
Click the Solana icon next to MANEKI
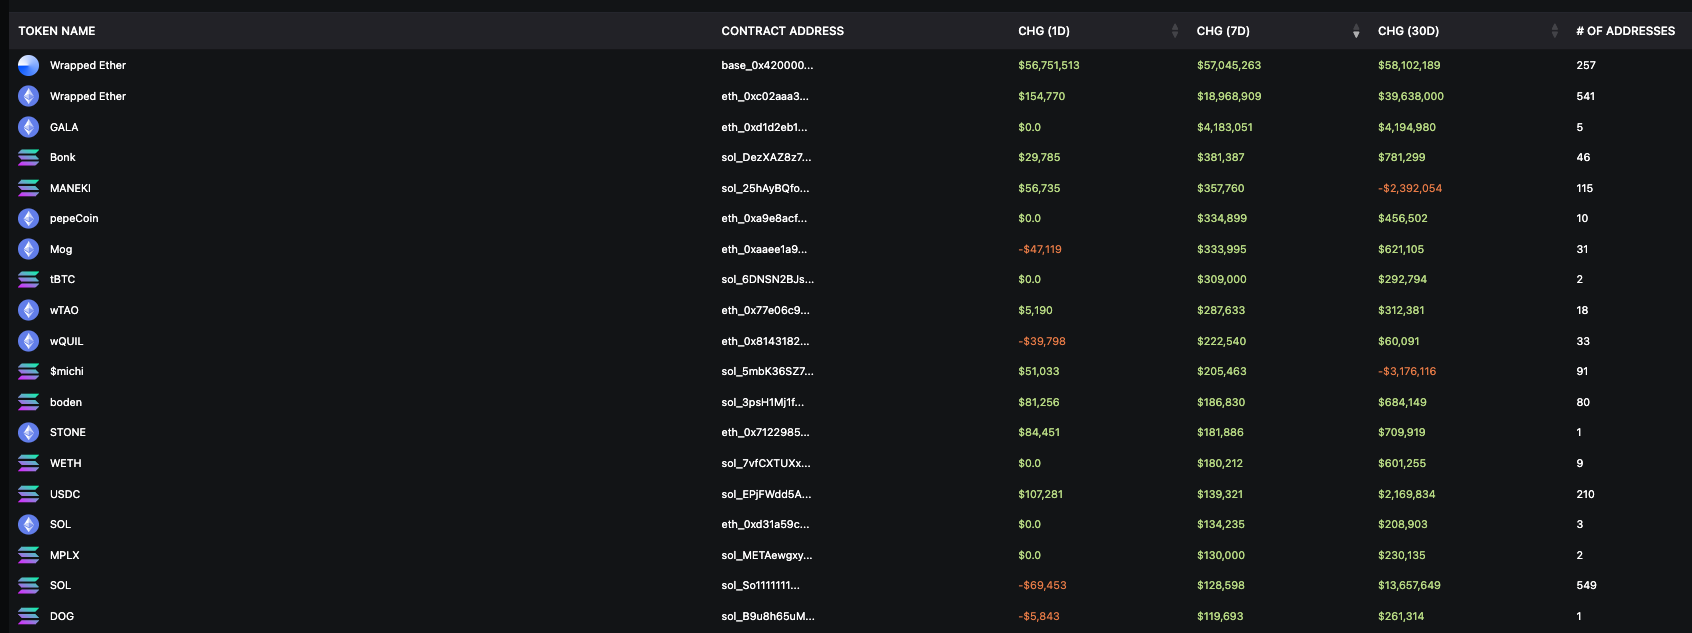(x=29, y=188)
